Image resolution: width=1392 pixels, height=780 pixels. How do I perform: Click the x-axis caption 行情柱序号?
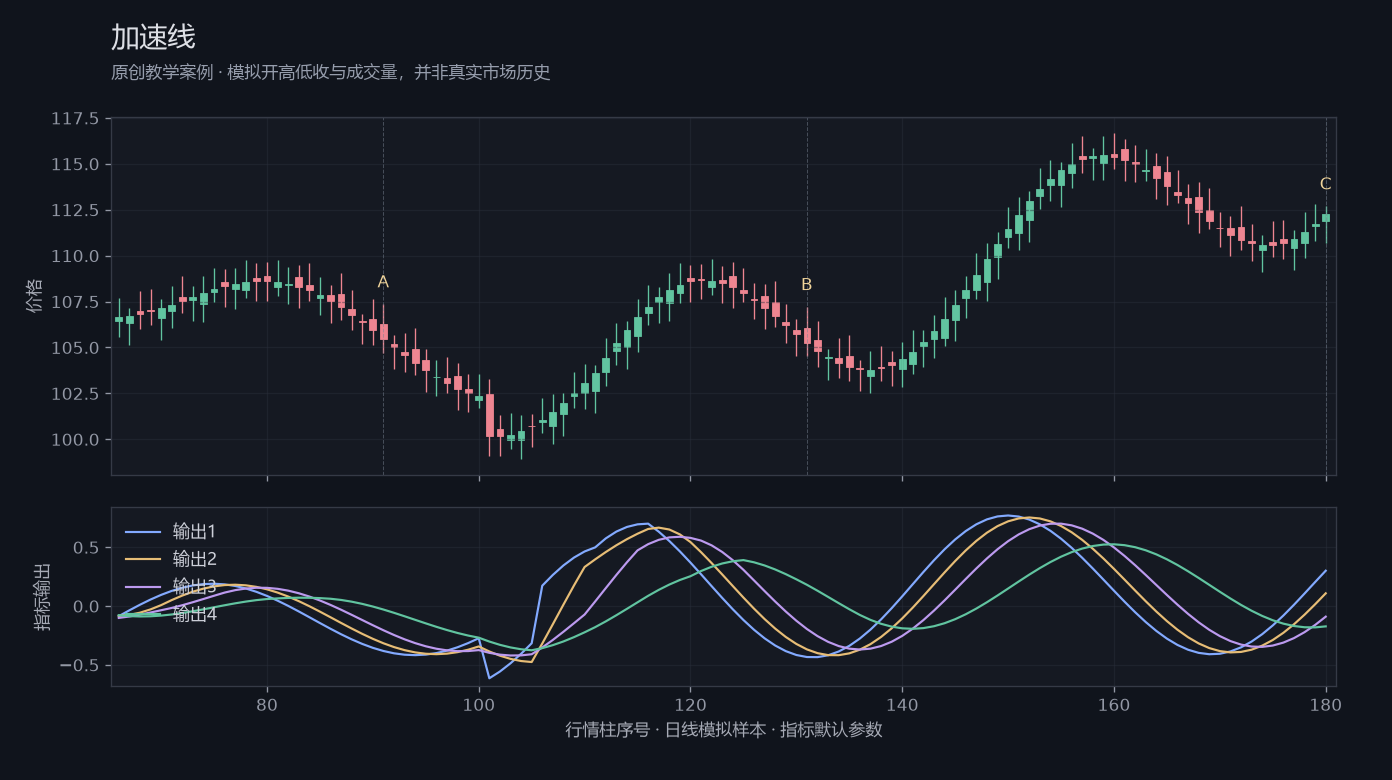724,729
